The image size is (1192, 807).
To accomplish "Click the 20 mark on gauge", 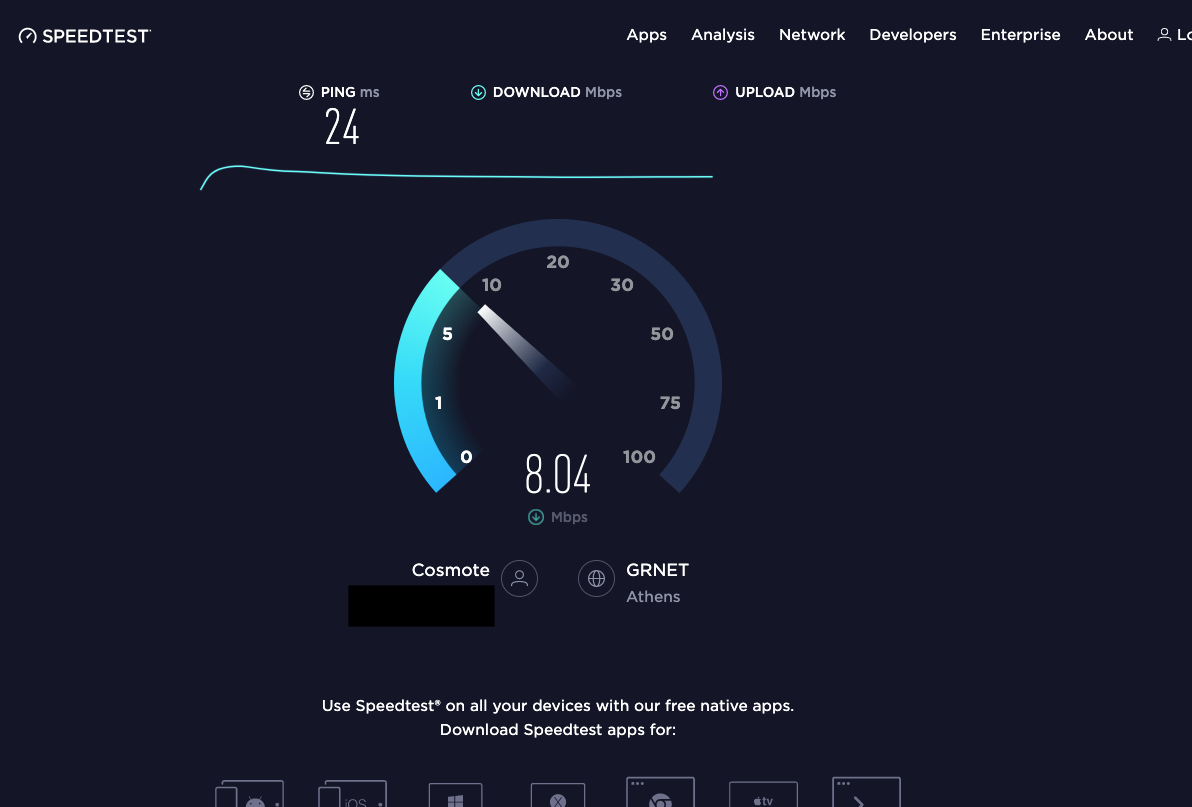I will [x=557, y=262].
